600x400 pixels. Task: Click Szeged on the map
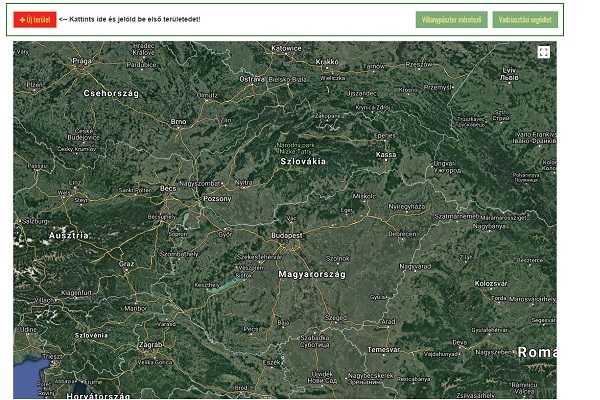(x=335, y=319)
